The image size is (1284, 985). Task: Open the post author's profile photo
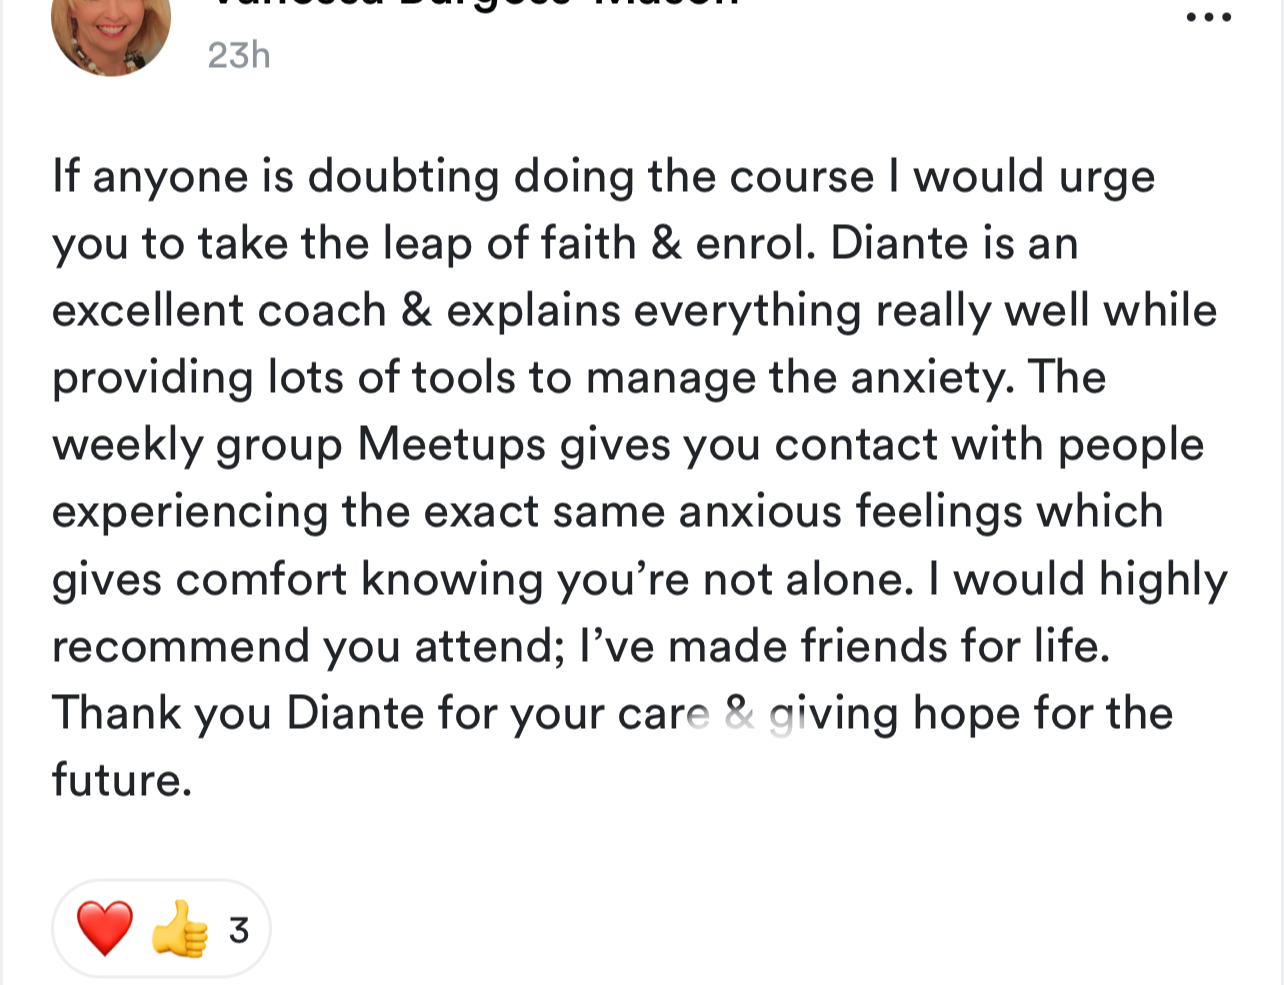110,28
